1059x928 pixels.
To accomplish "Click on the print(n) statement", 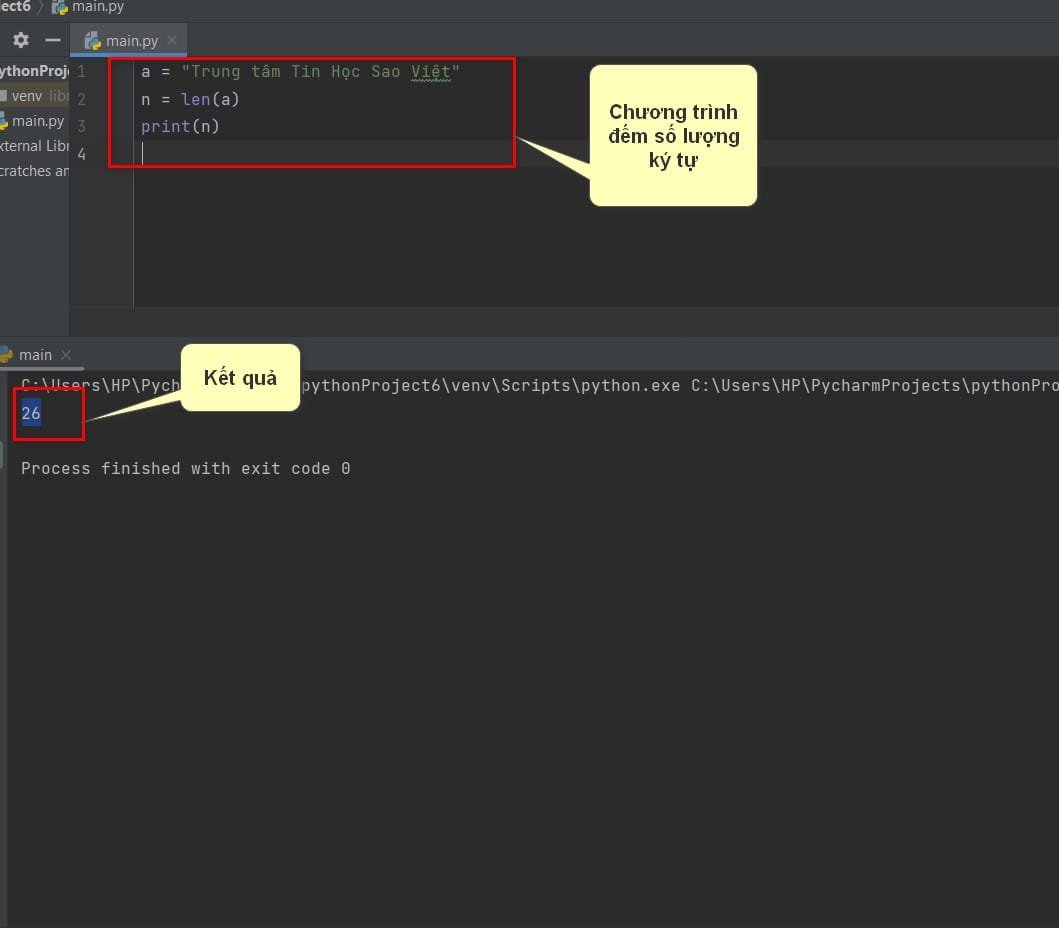I will tap(180, 126).
